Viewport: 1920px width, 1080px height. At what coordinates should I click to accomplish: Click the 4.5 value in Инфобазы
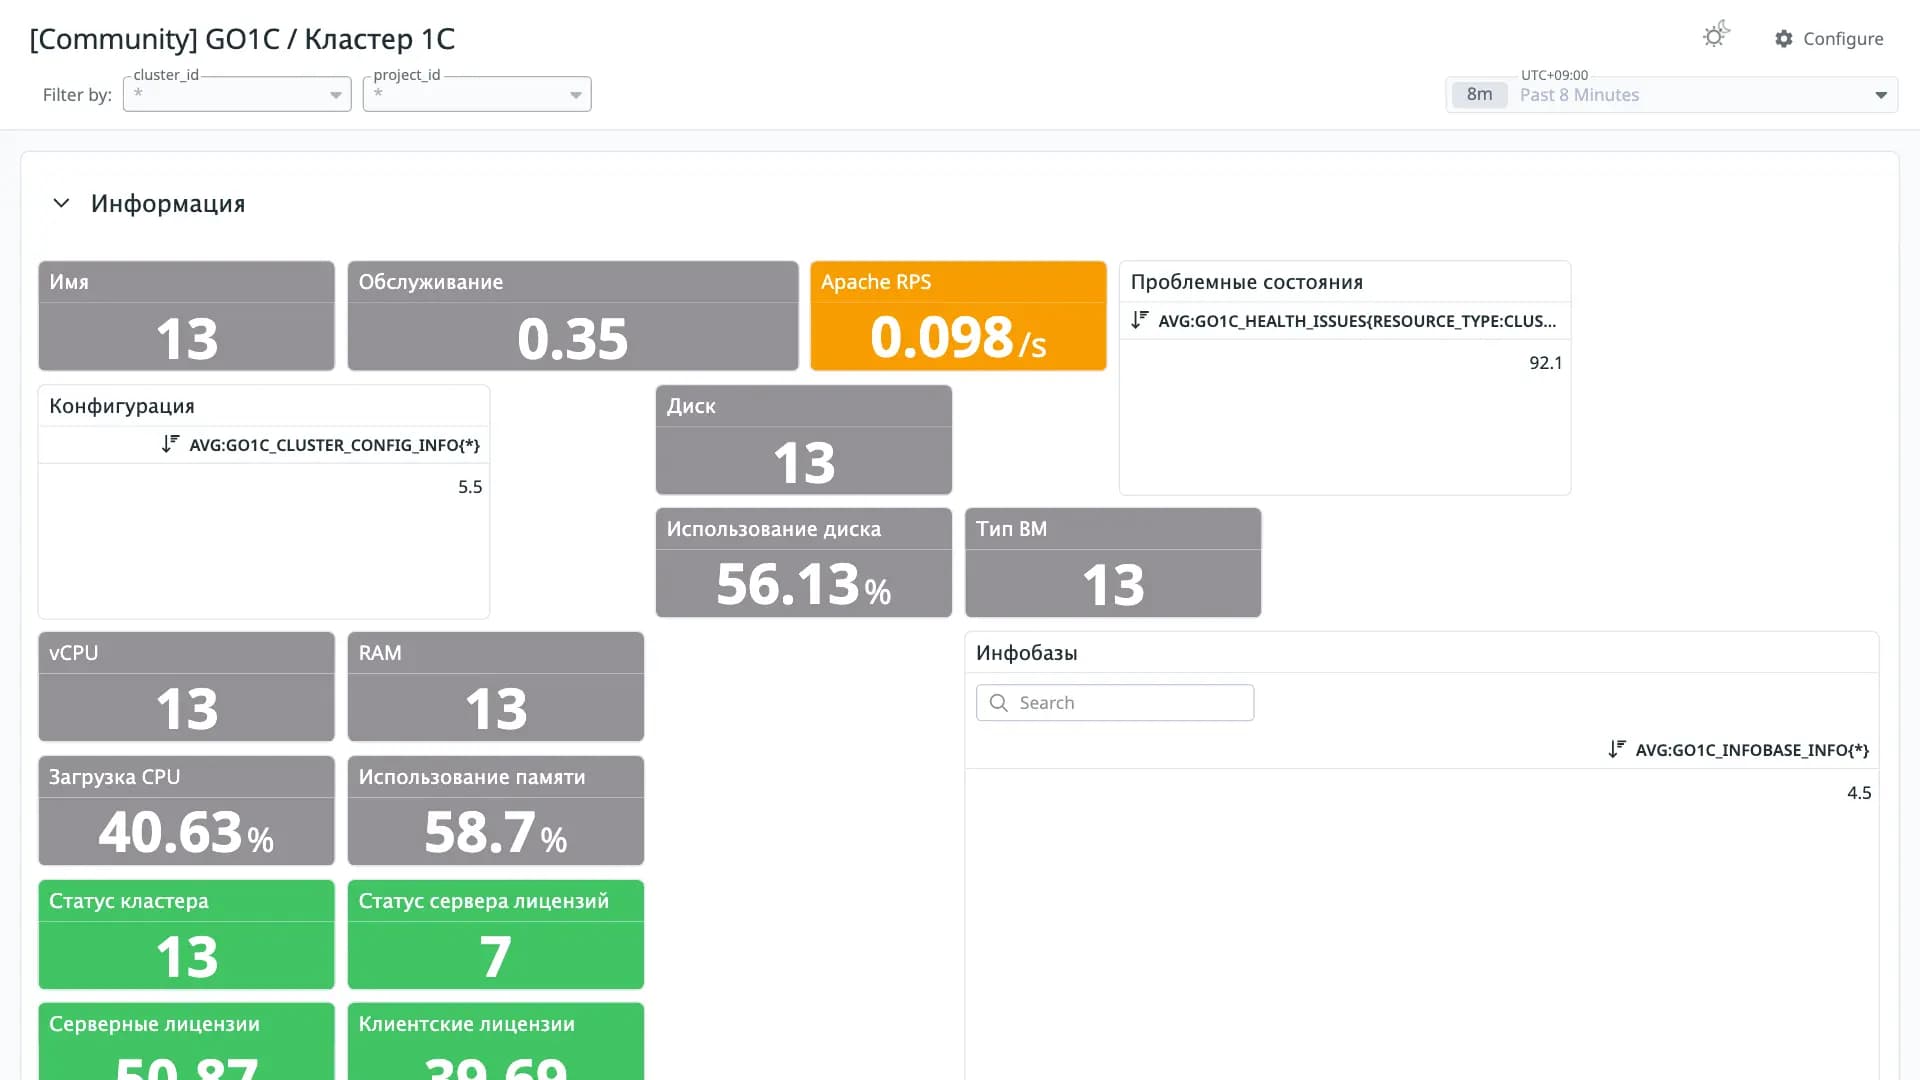[1859, 793]
